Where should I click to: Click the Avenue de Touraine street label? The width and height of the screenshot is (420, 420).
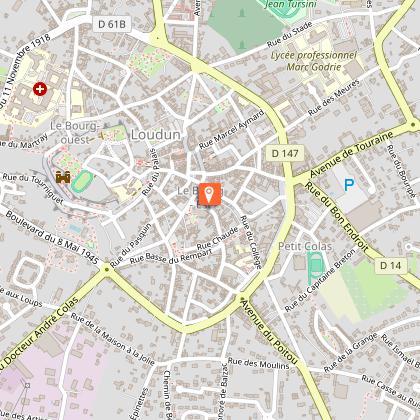[352, 155]
